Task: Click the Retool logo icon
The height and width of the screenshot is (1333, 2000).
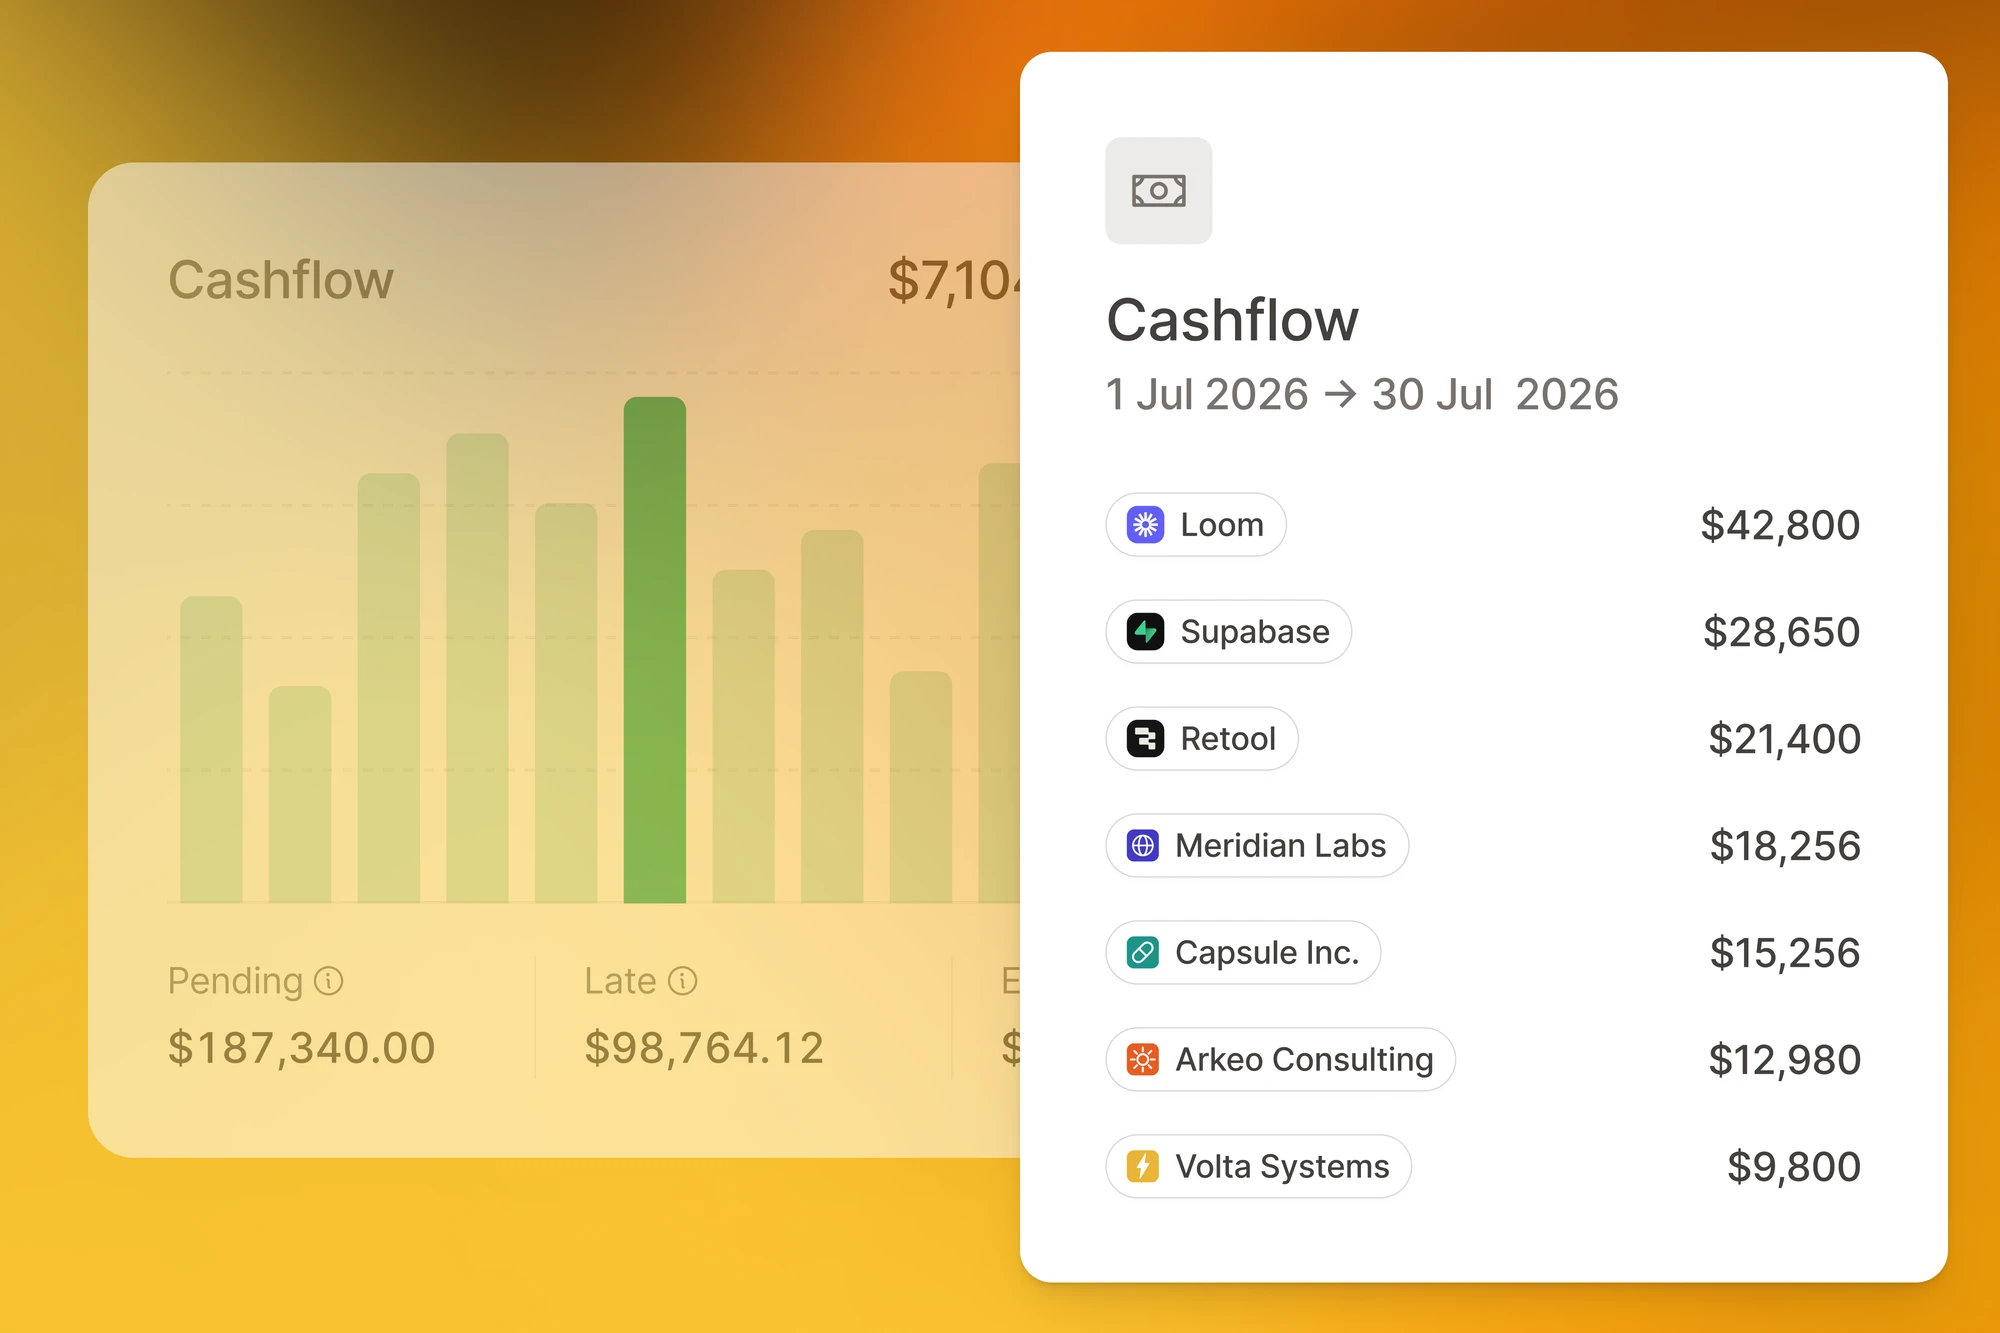Action: (x=1145, y=739)
